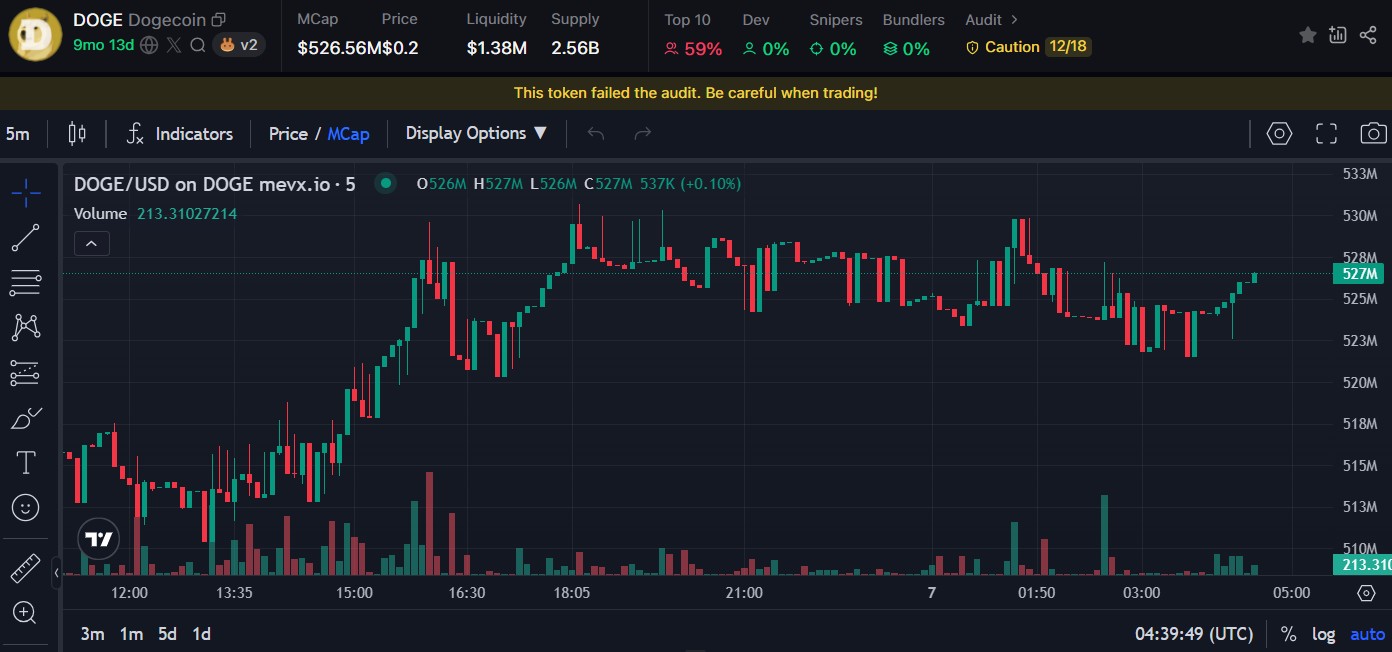1392x652 pixels.
Task: Undo the last chart action
Action: (596, 134)
